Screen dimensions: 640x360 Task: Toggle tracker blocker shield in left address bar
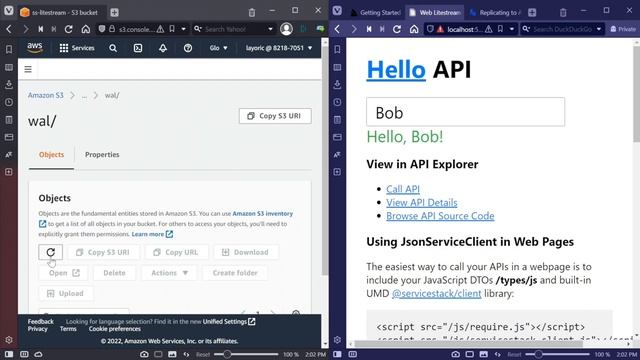click(x=102, y=29)
